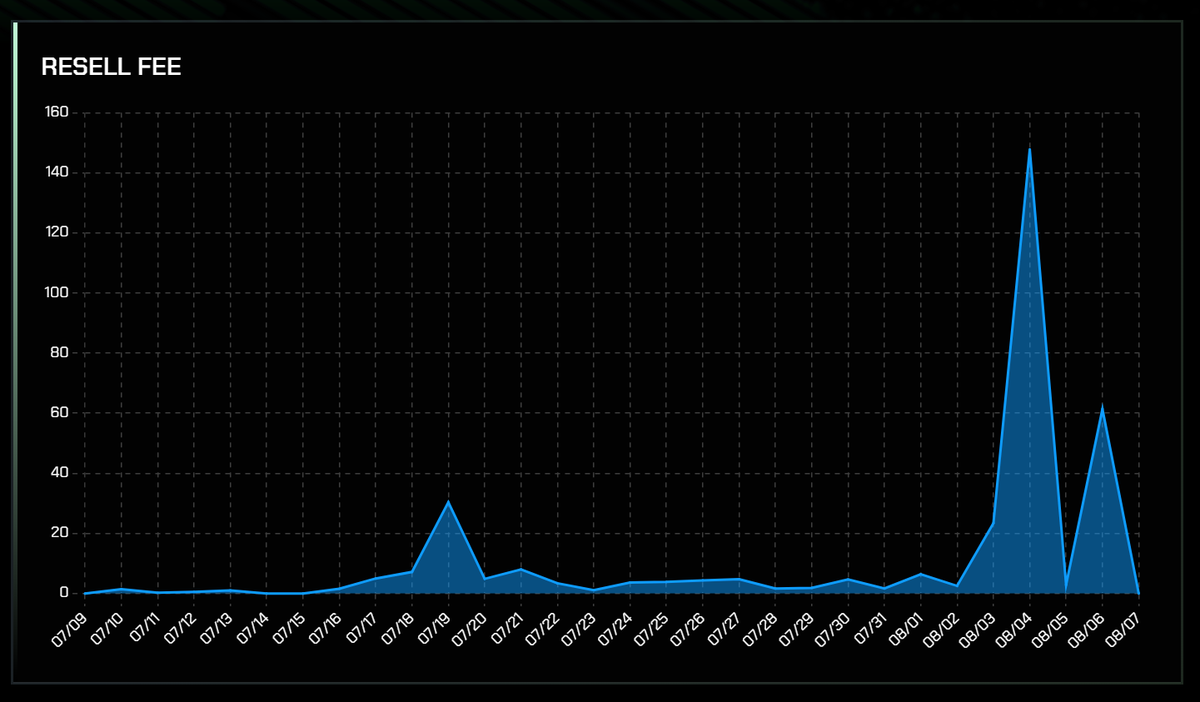Click the 140 y-axis value
The width and height of the screenshot is (1200, 702).
56,173
